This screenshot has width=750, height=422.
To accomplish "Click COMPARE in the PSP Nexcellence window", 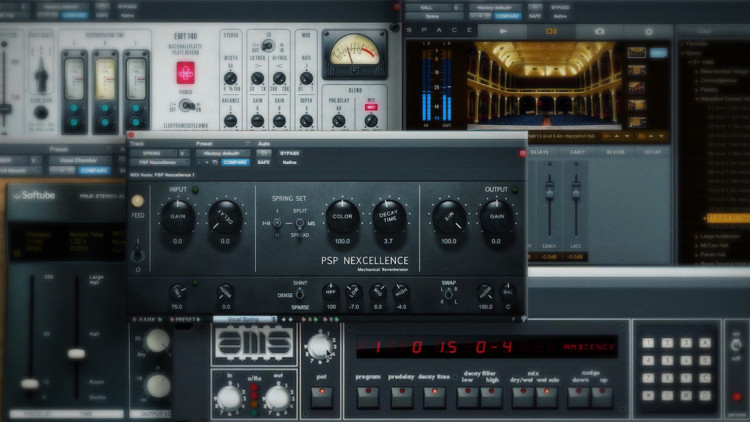I will tap(235, 162).
